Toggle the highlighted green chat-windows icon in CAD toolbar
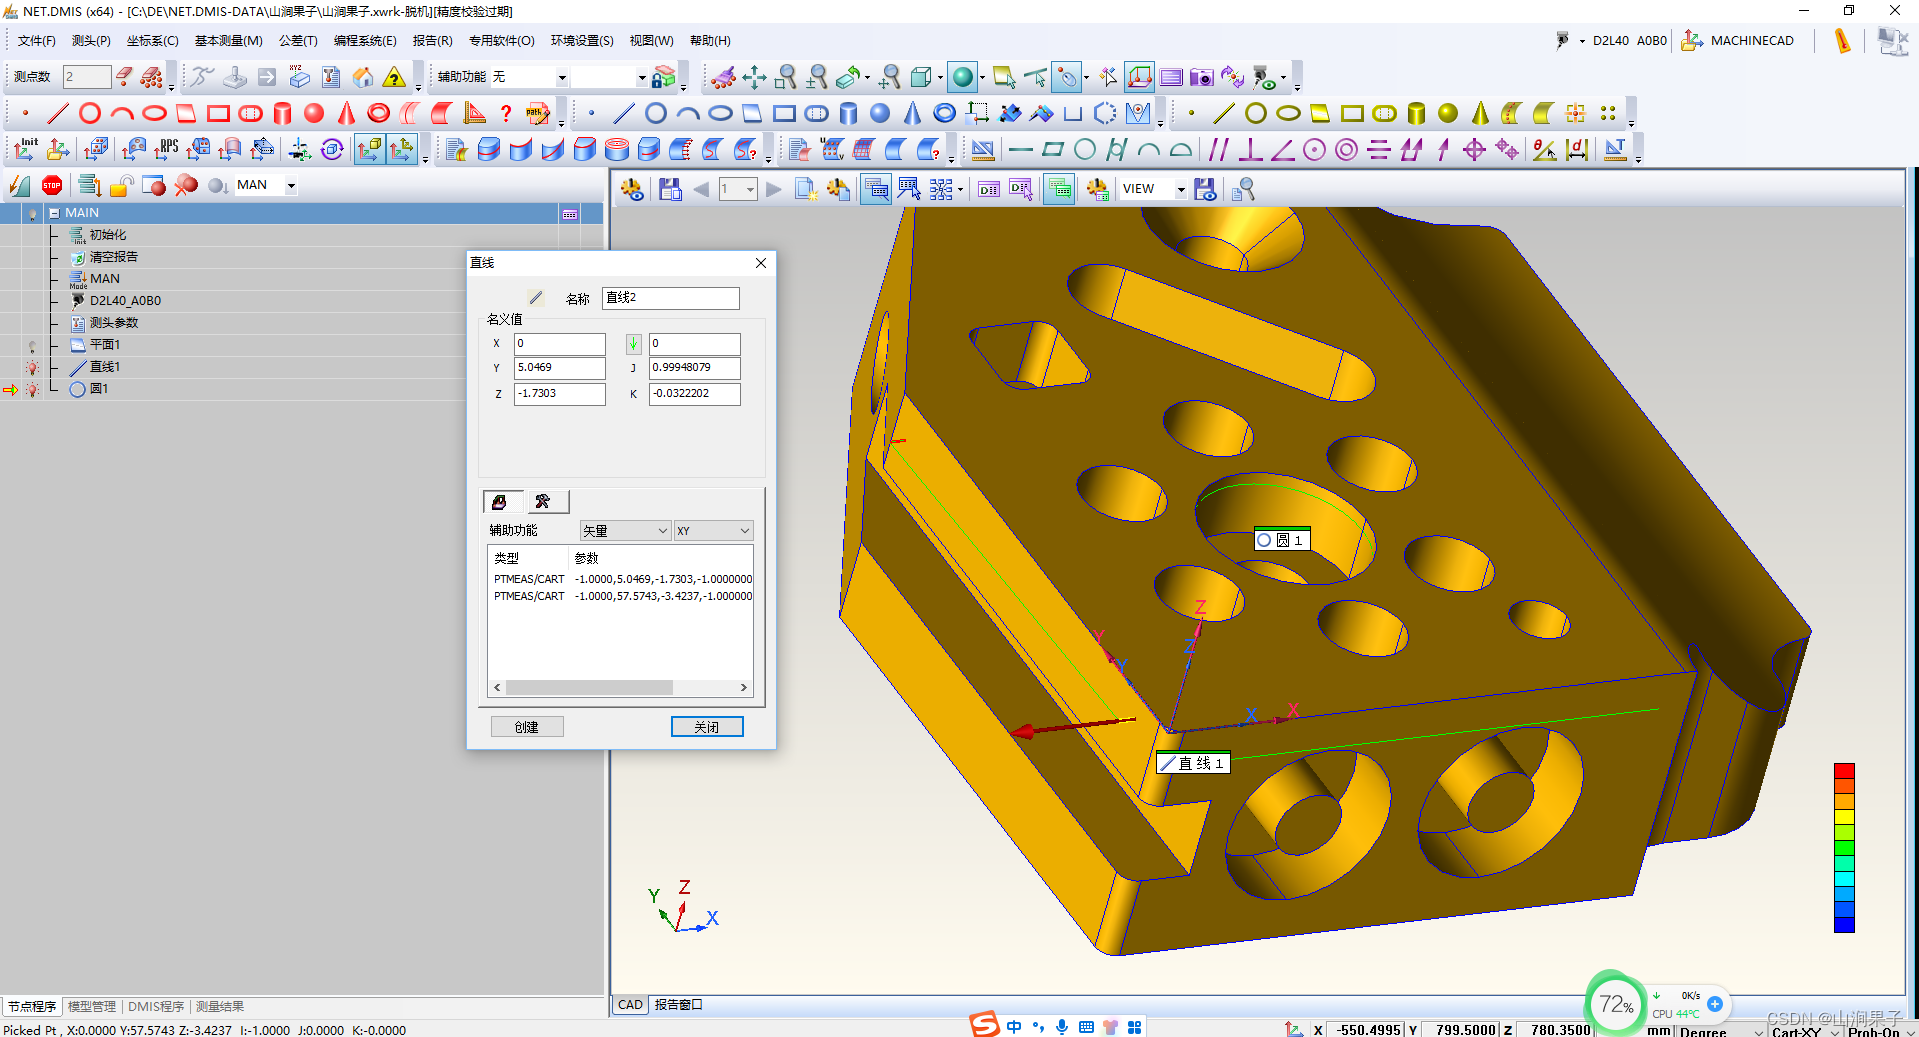Screen dimensions: 1919x1037 1060,189
